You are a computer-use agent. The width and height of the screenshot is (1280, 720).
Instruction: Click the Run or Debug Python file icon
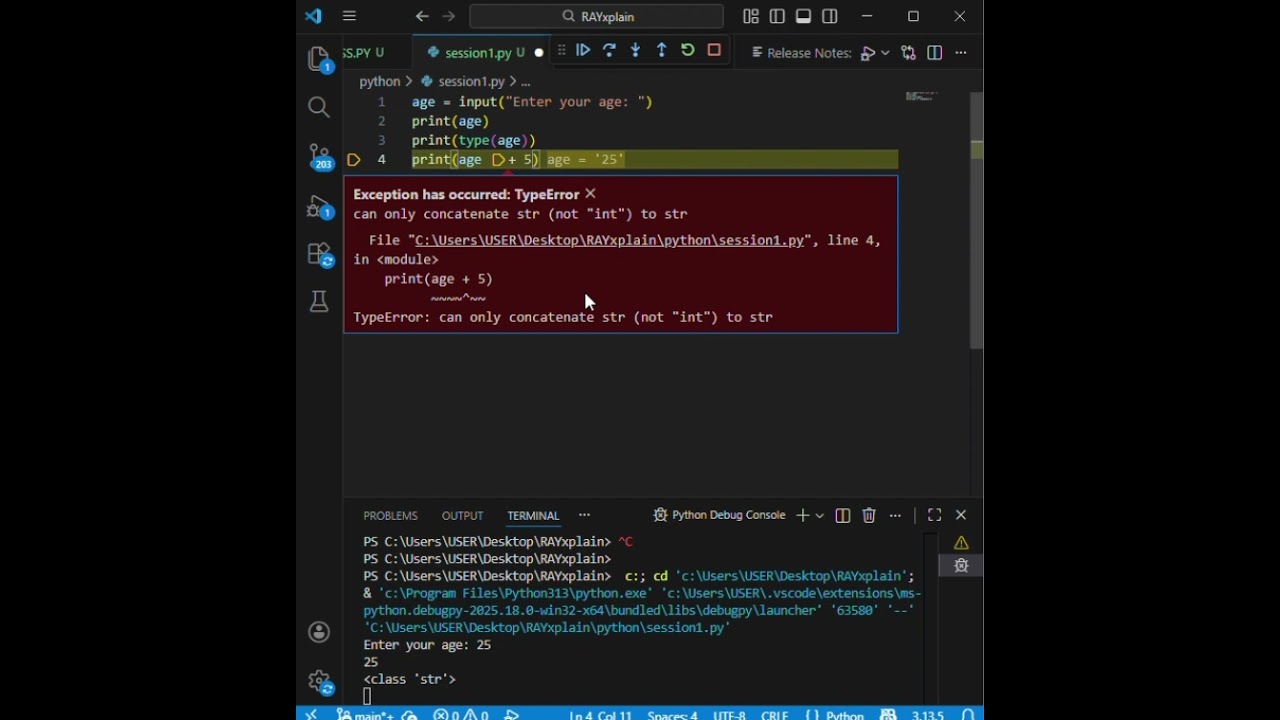[x=868, y=53]
